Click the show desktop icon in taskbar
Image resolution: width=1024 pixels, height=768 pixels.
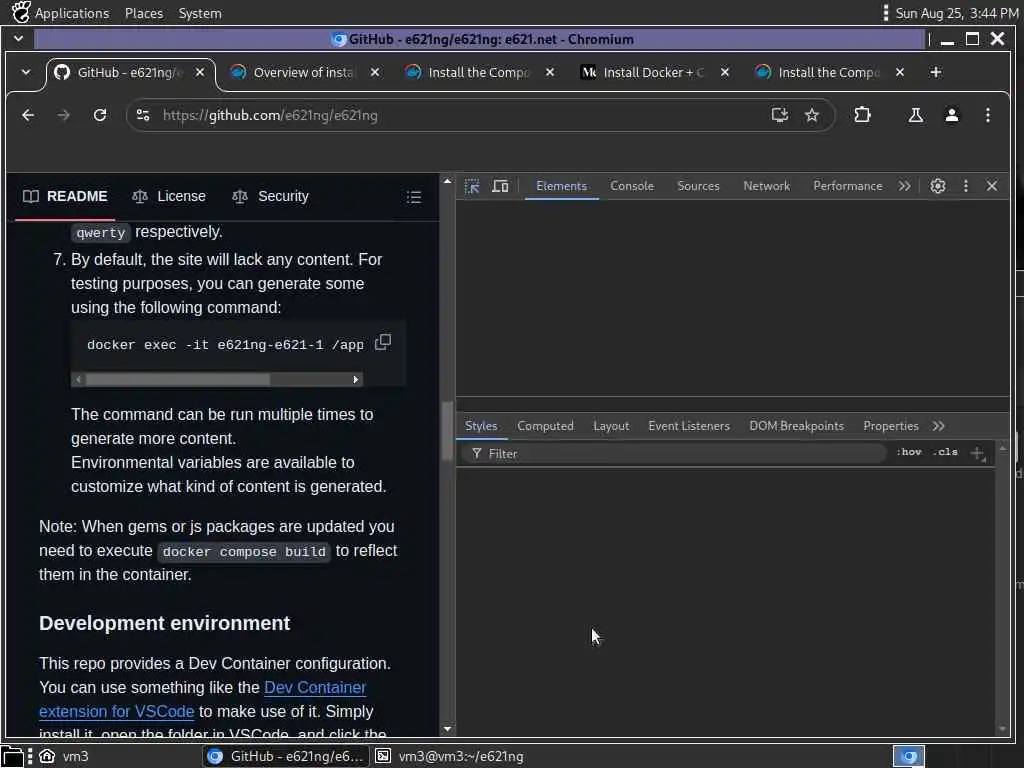(x=12, y=756)
